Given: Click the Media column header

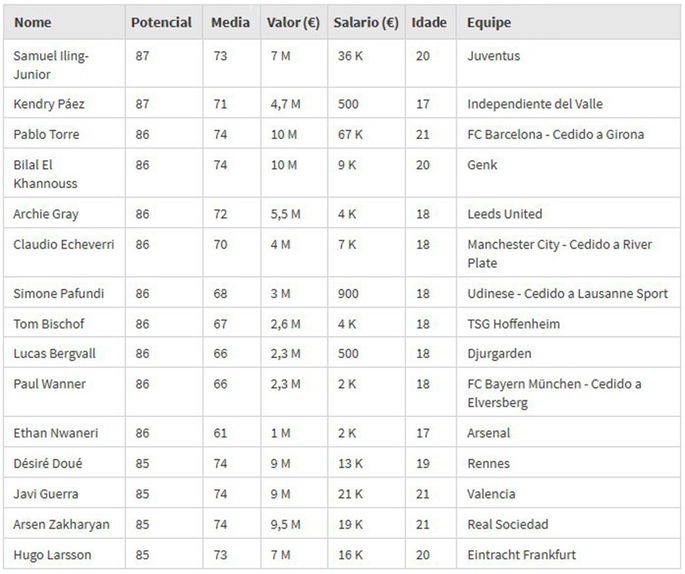Looking at the screenshot, I should click(x=230, y=22).
